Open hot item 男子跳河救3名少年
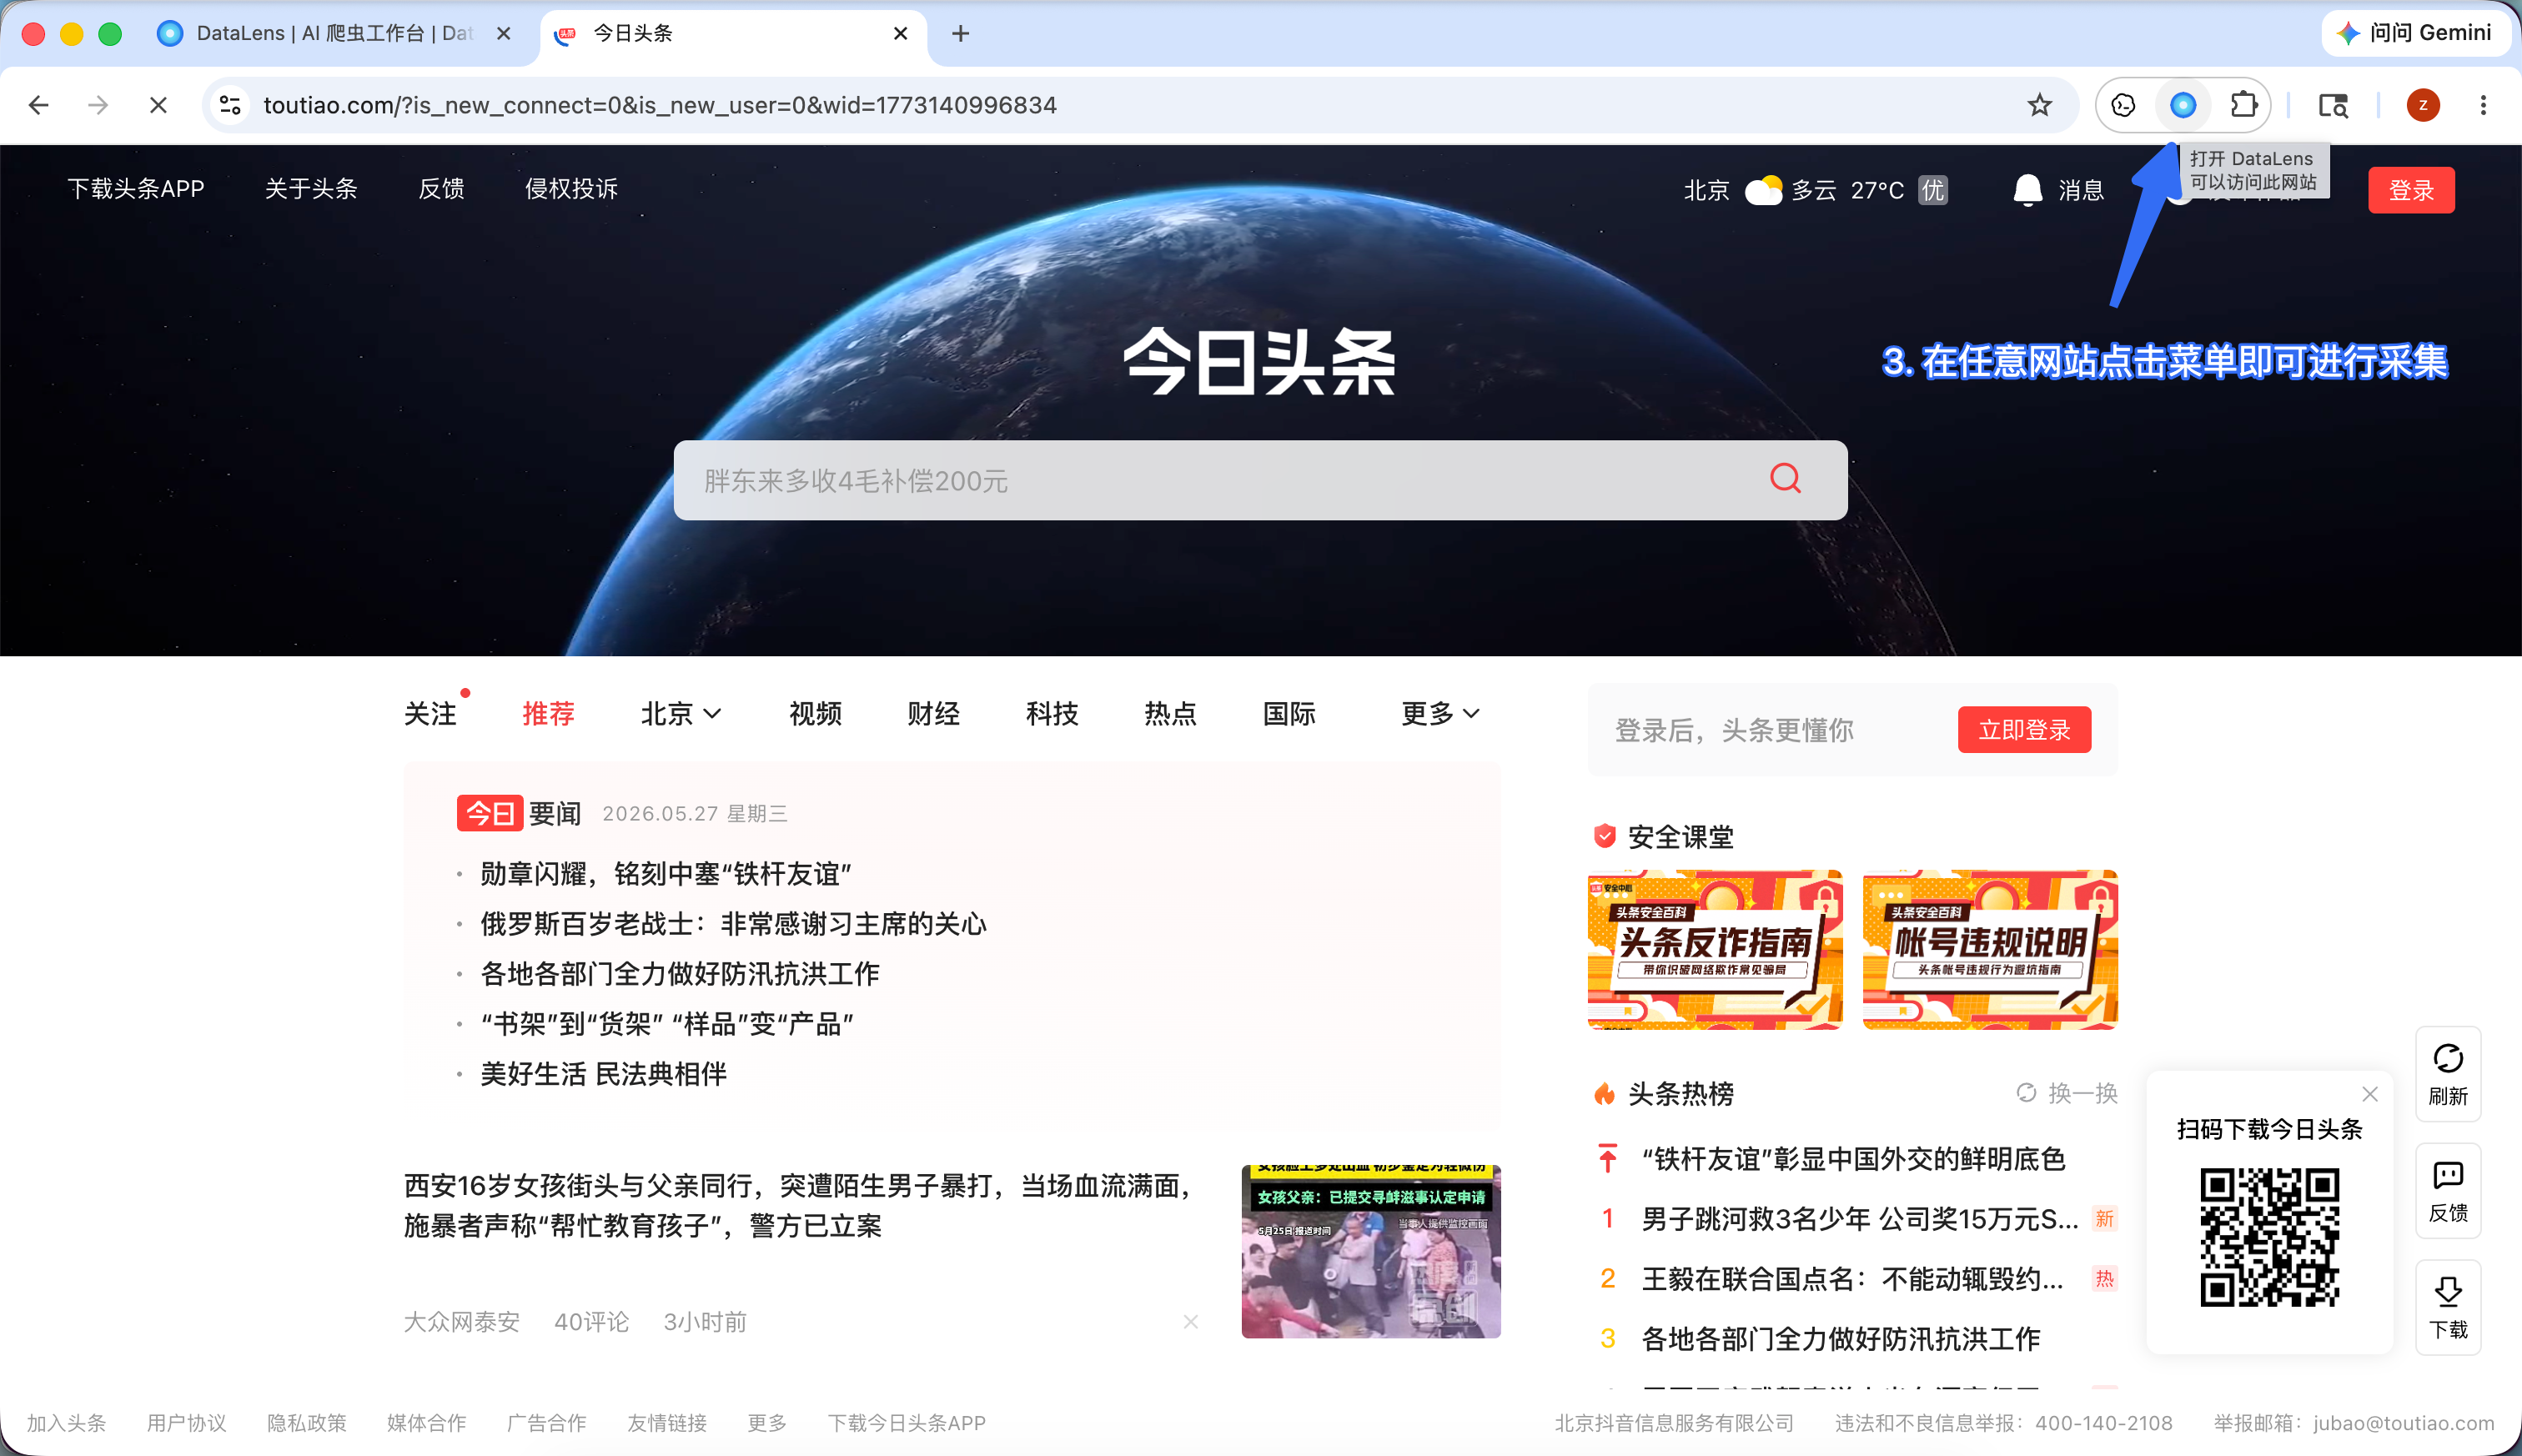This screenshot has width=2522, height=1456. pos(1860,1219)
